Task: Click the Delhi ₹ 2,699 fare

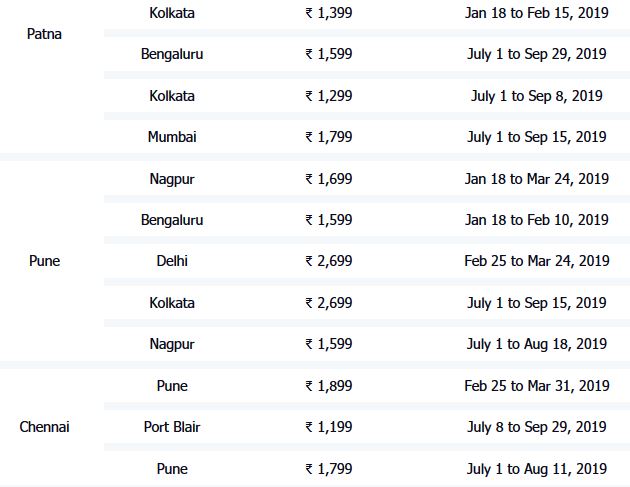Action: 329,261
